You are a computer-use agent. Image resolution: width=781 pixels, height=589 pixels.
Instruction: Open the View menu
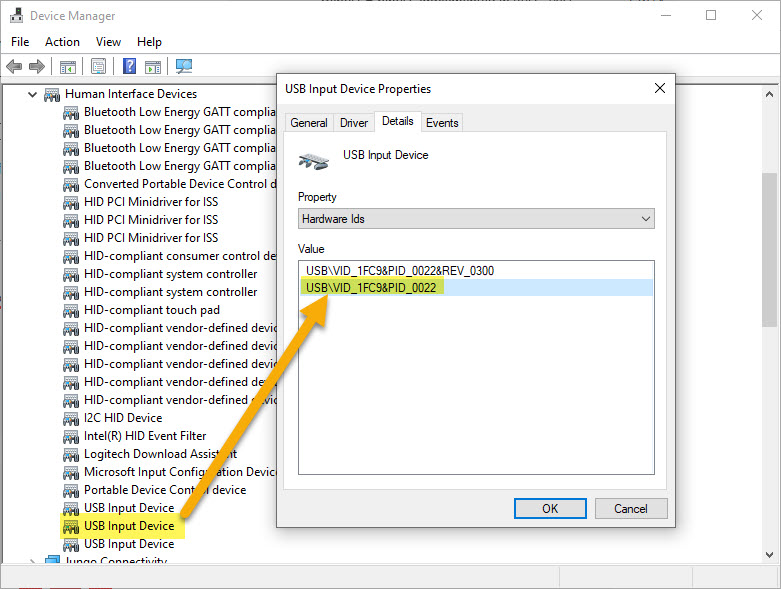tap(108, 42)
